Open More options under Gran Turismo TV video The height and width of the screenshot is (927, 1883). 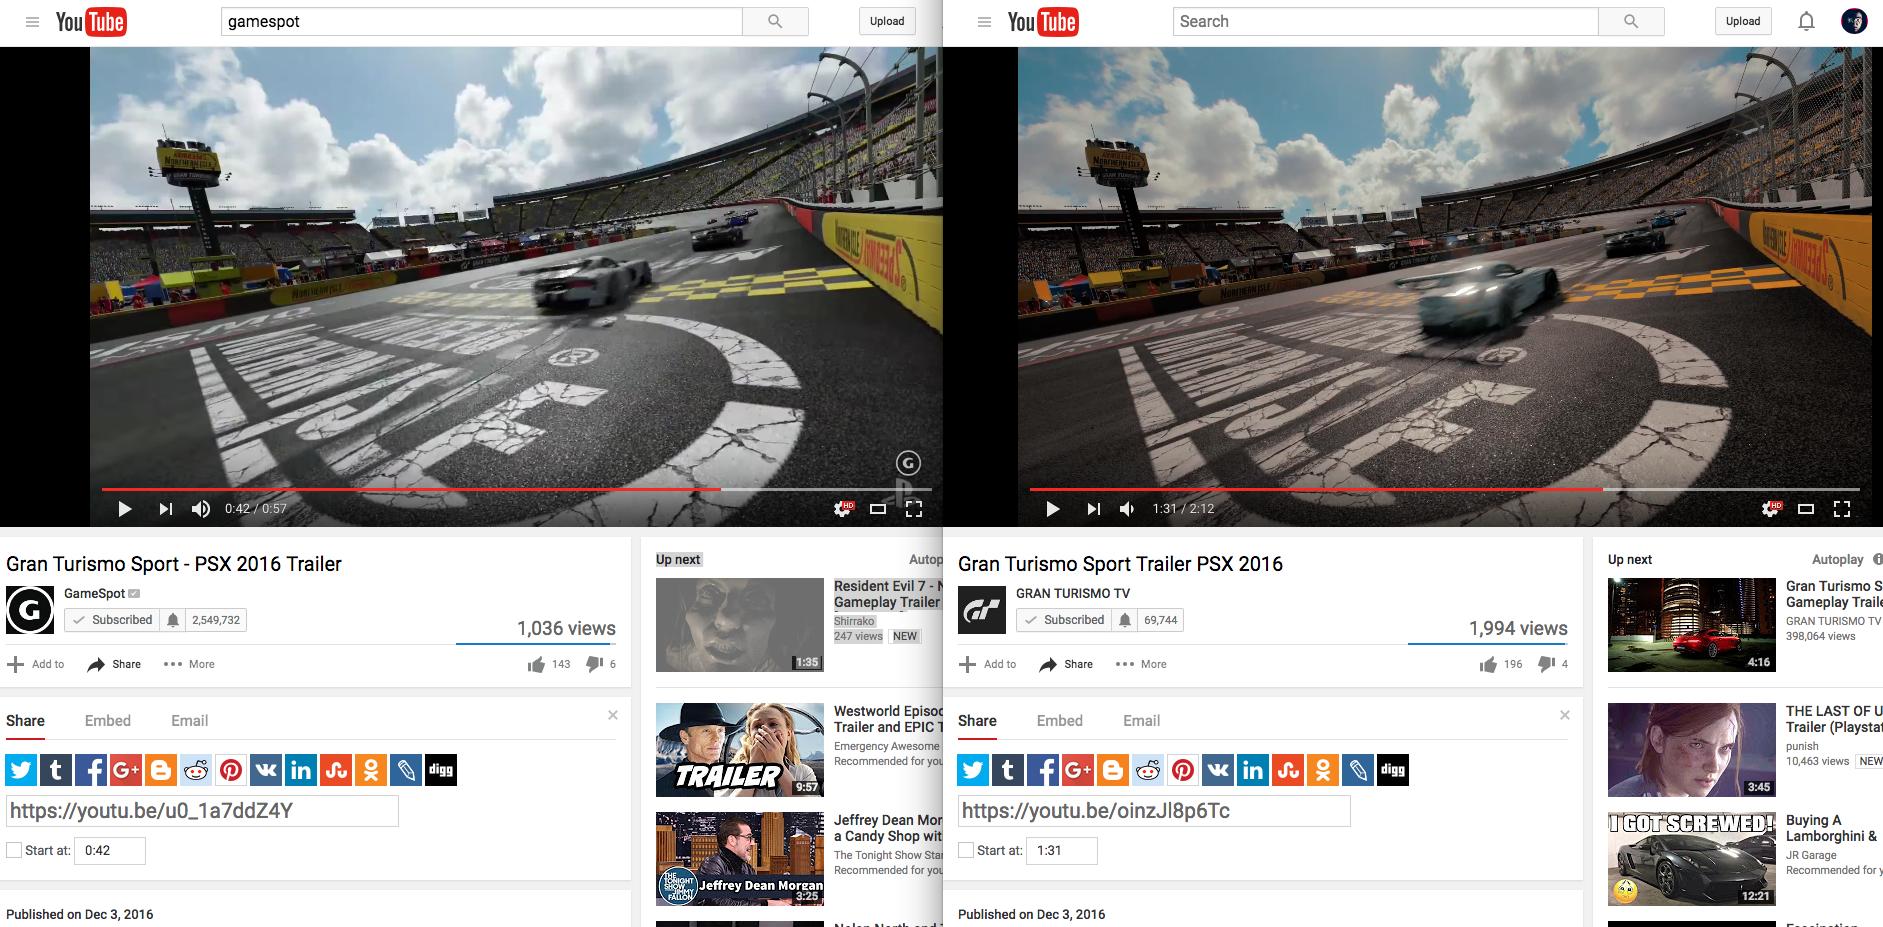tap(1141, 664)
